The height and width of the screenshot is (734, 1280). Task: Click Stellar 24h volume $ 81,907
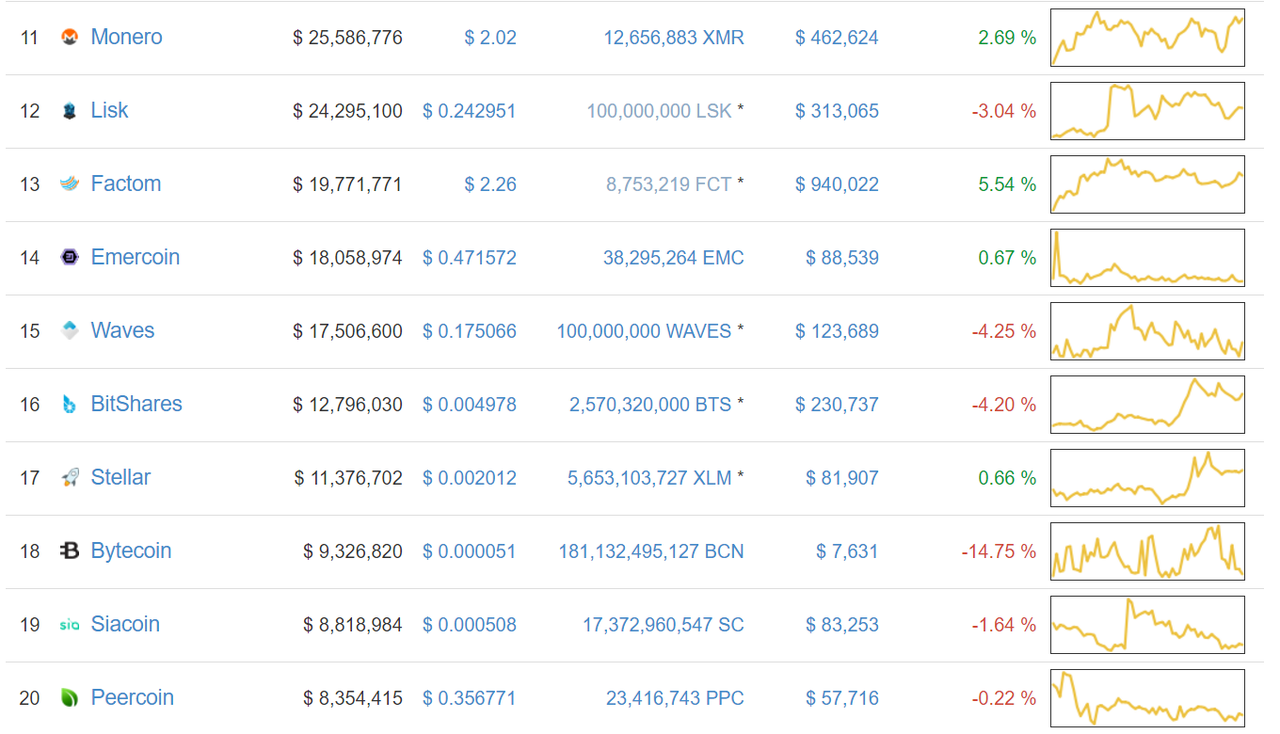point(842,478)
